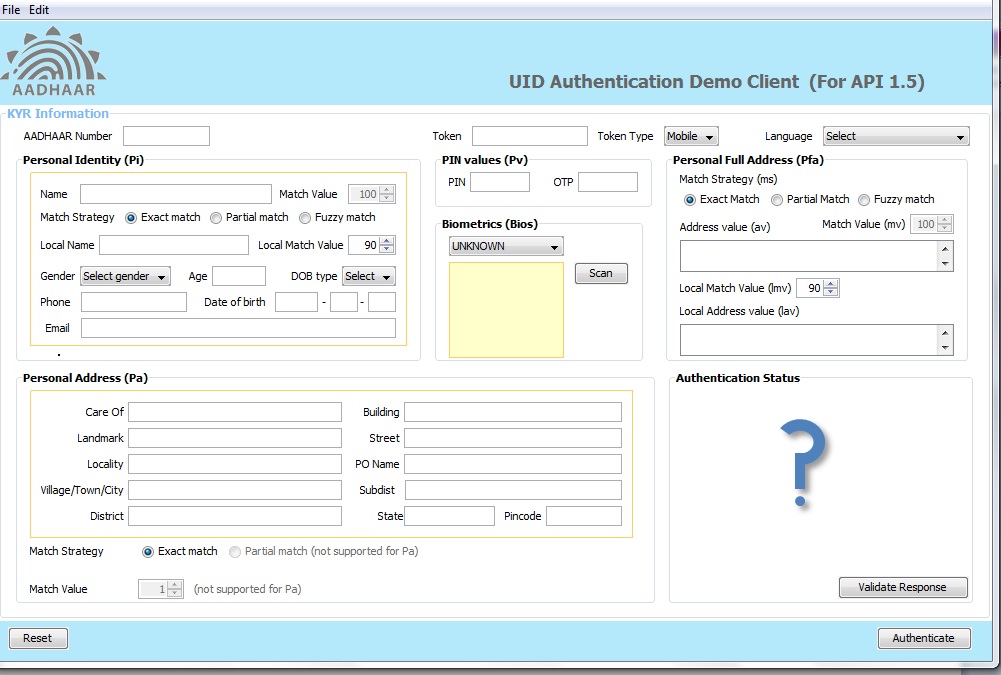Click the Authenticate button

coord(923,638)
